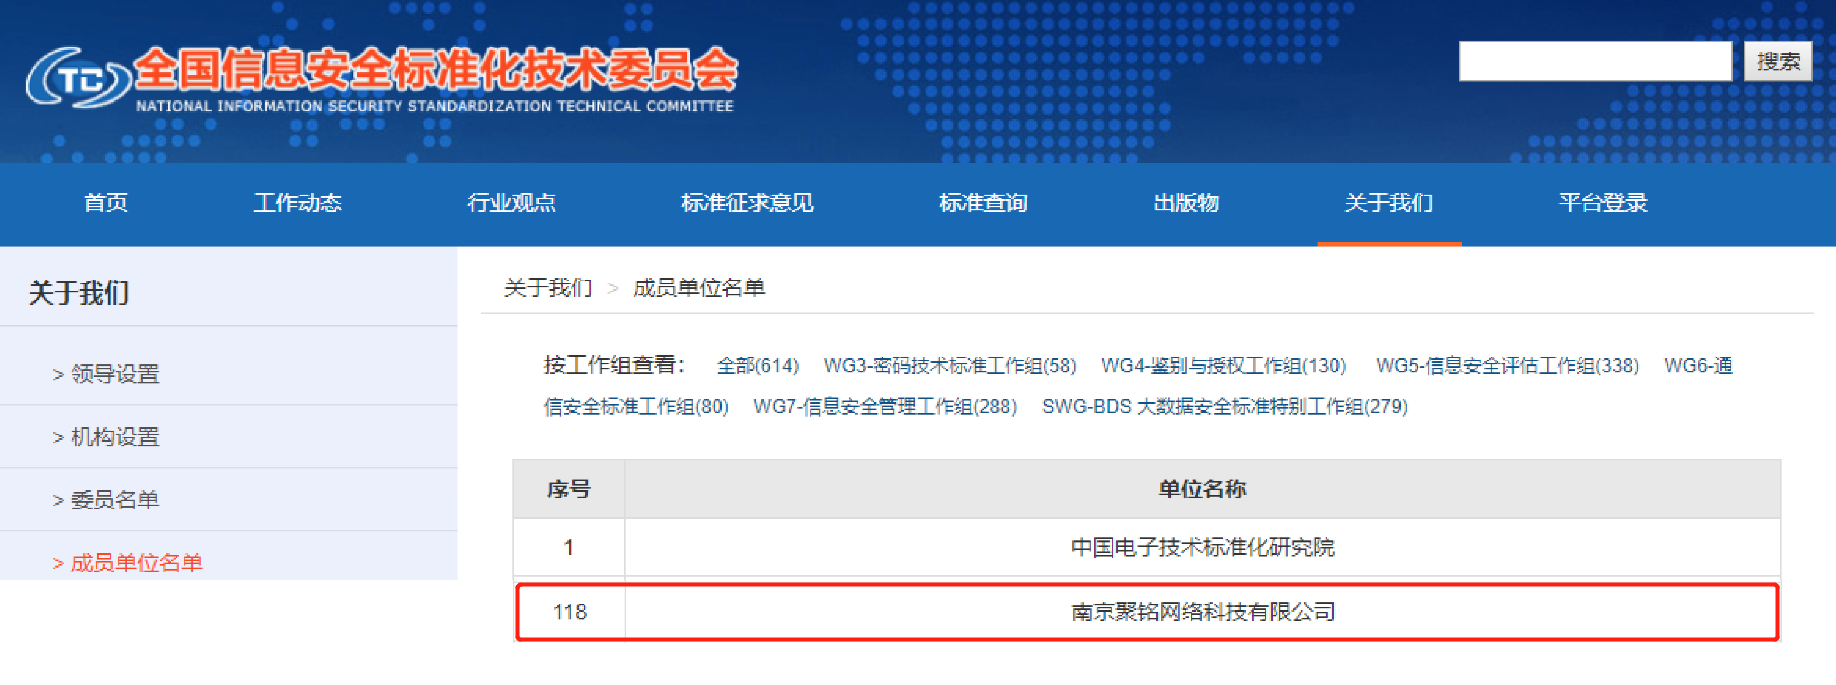Select 标准征求意见 in the navigation bar

pyautogui.click(x=747, y=203)
